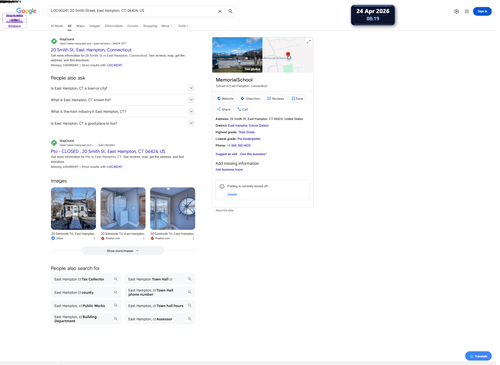Click magnifier icon beside Public Works suggestion
The height and width of the screenshot is (365, 500).
[116, 305]
